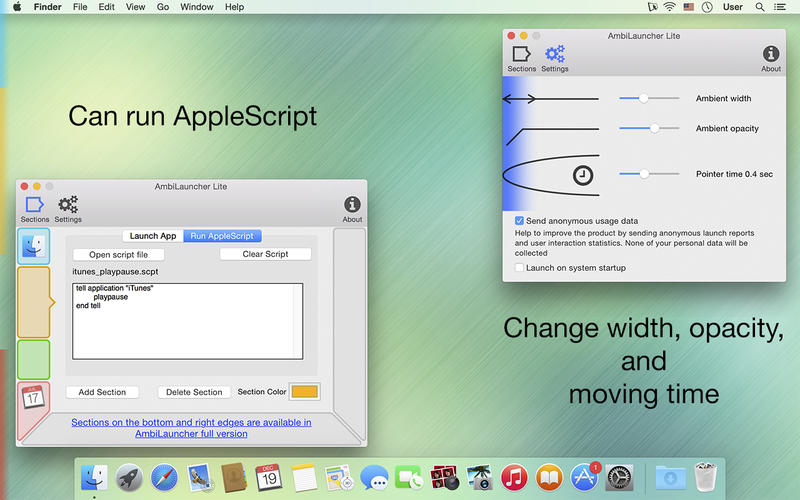
Task: Click the Sections icon in left AmbiLauncher window
Action: [x=34, y=205]
